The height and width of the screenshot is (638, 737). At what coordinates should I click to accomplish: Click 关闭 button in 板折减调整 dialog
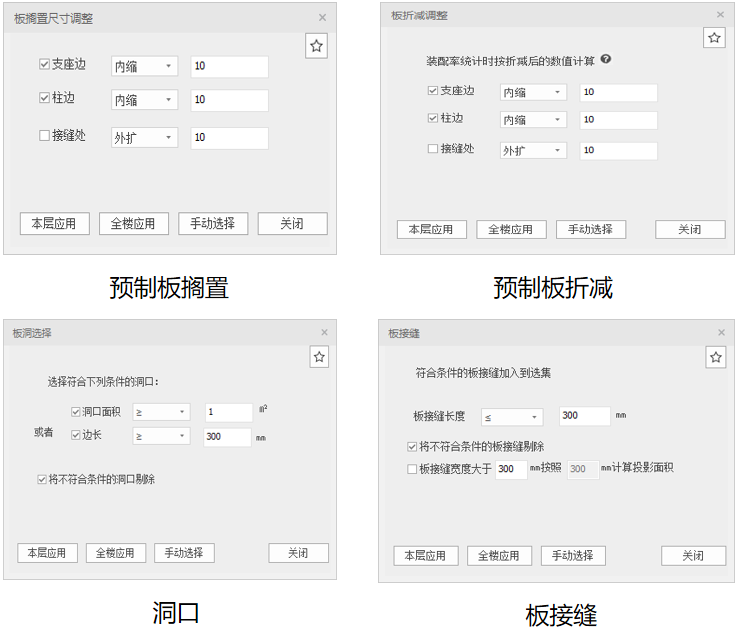coord(690,229)
